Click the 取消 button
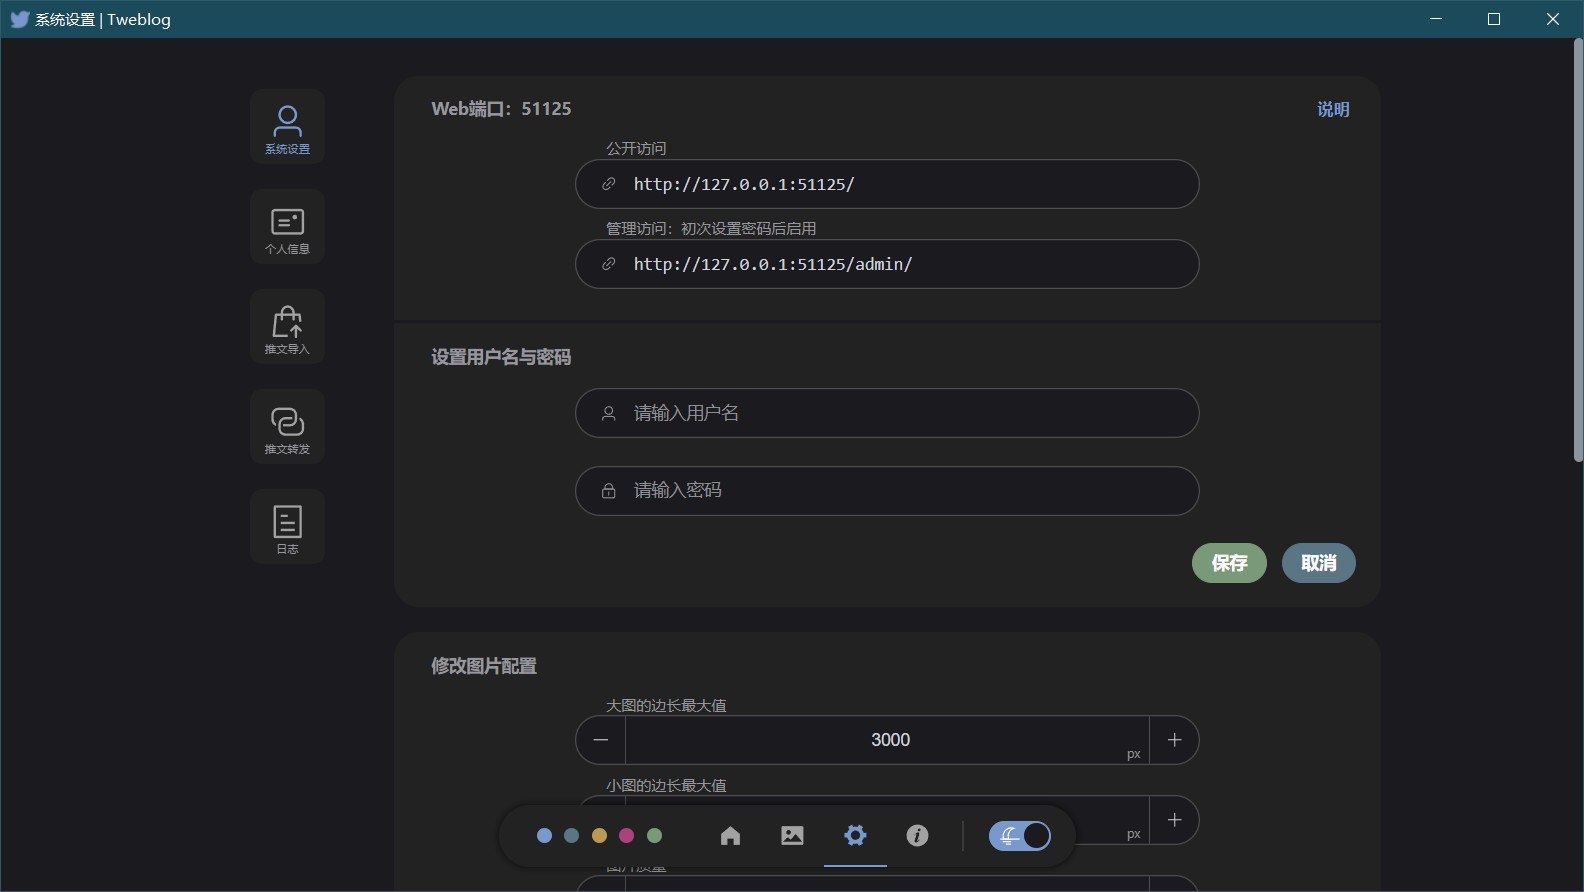1584x892 pixels. [1318, 563]
